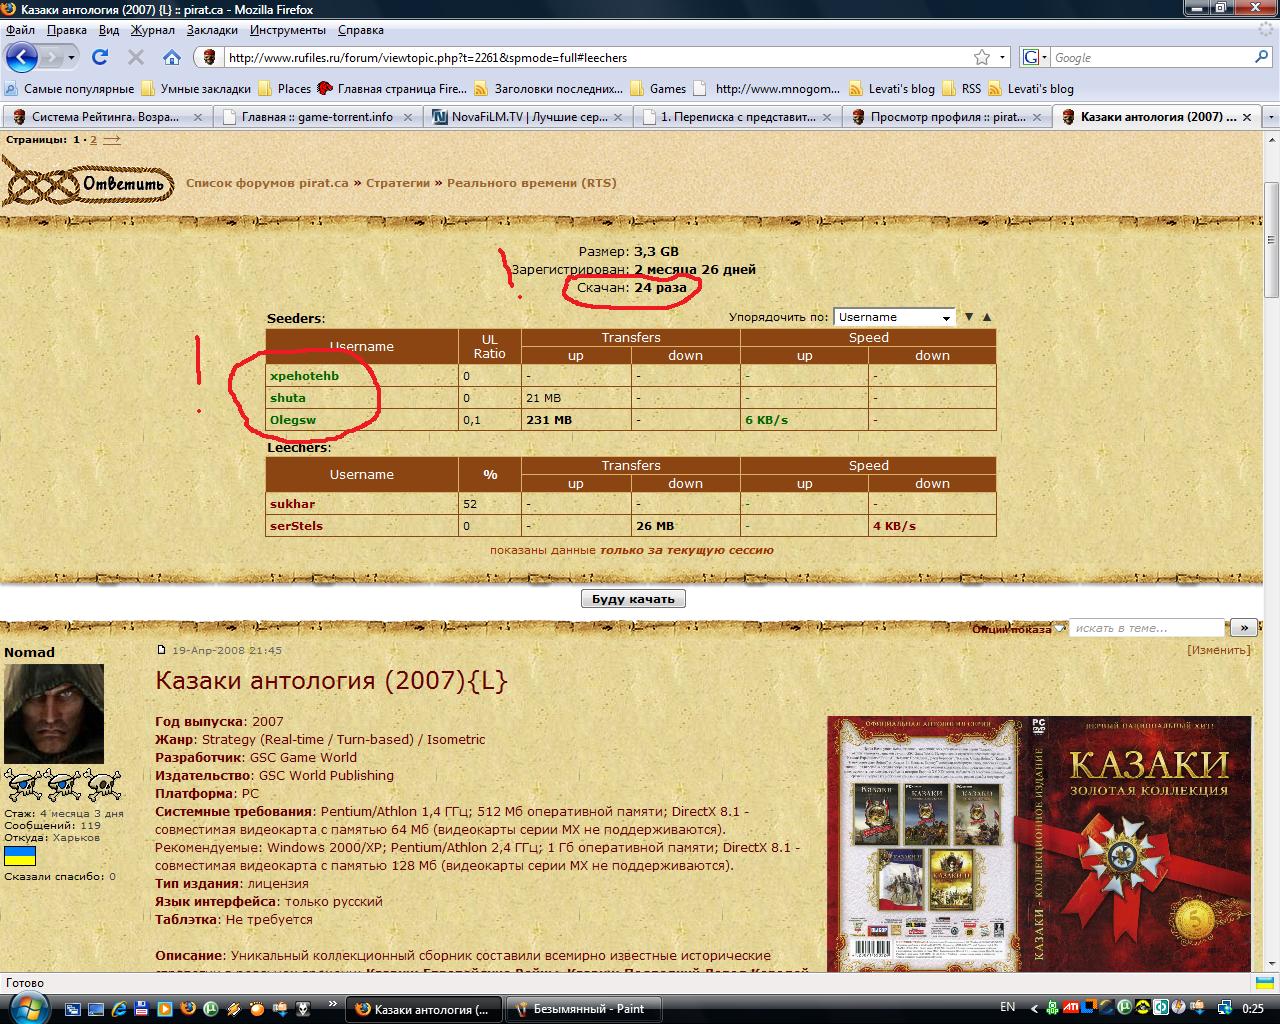Screen dimensions: 1280x1024
Task: Click the topic search go button »
Action: coord(1243,628)
